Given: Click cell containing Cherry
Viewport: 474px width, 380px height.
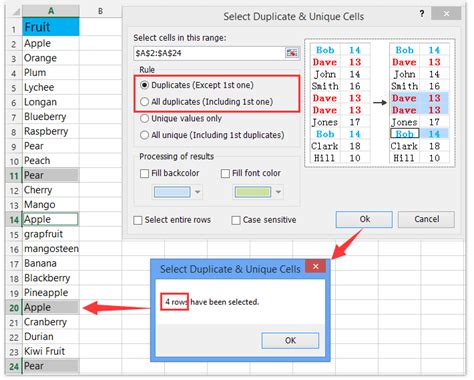Looking at the screenshot, I should [x=51, y=190].
